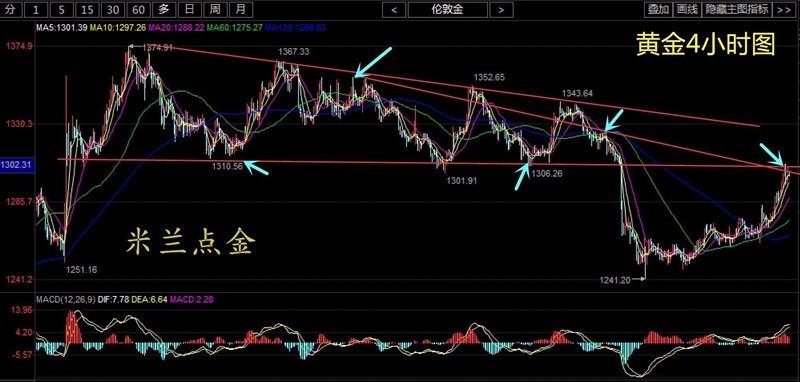Switch to the 1-minute period
This screenshot has width=800, height=382.
tap(36, 9)
